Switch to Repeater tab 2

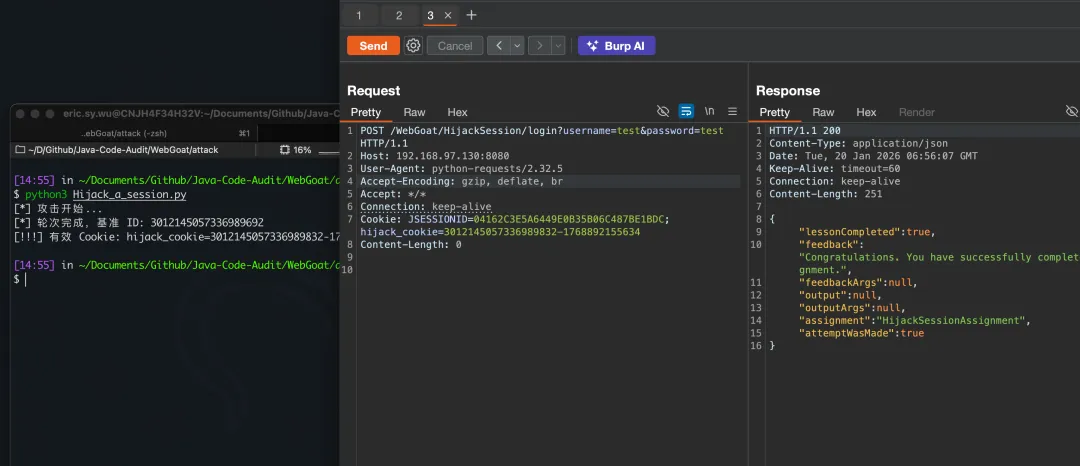point(399,15)
